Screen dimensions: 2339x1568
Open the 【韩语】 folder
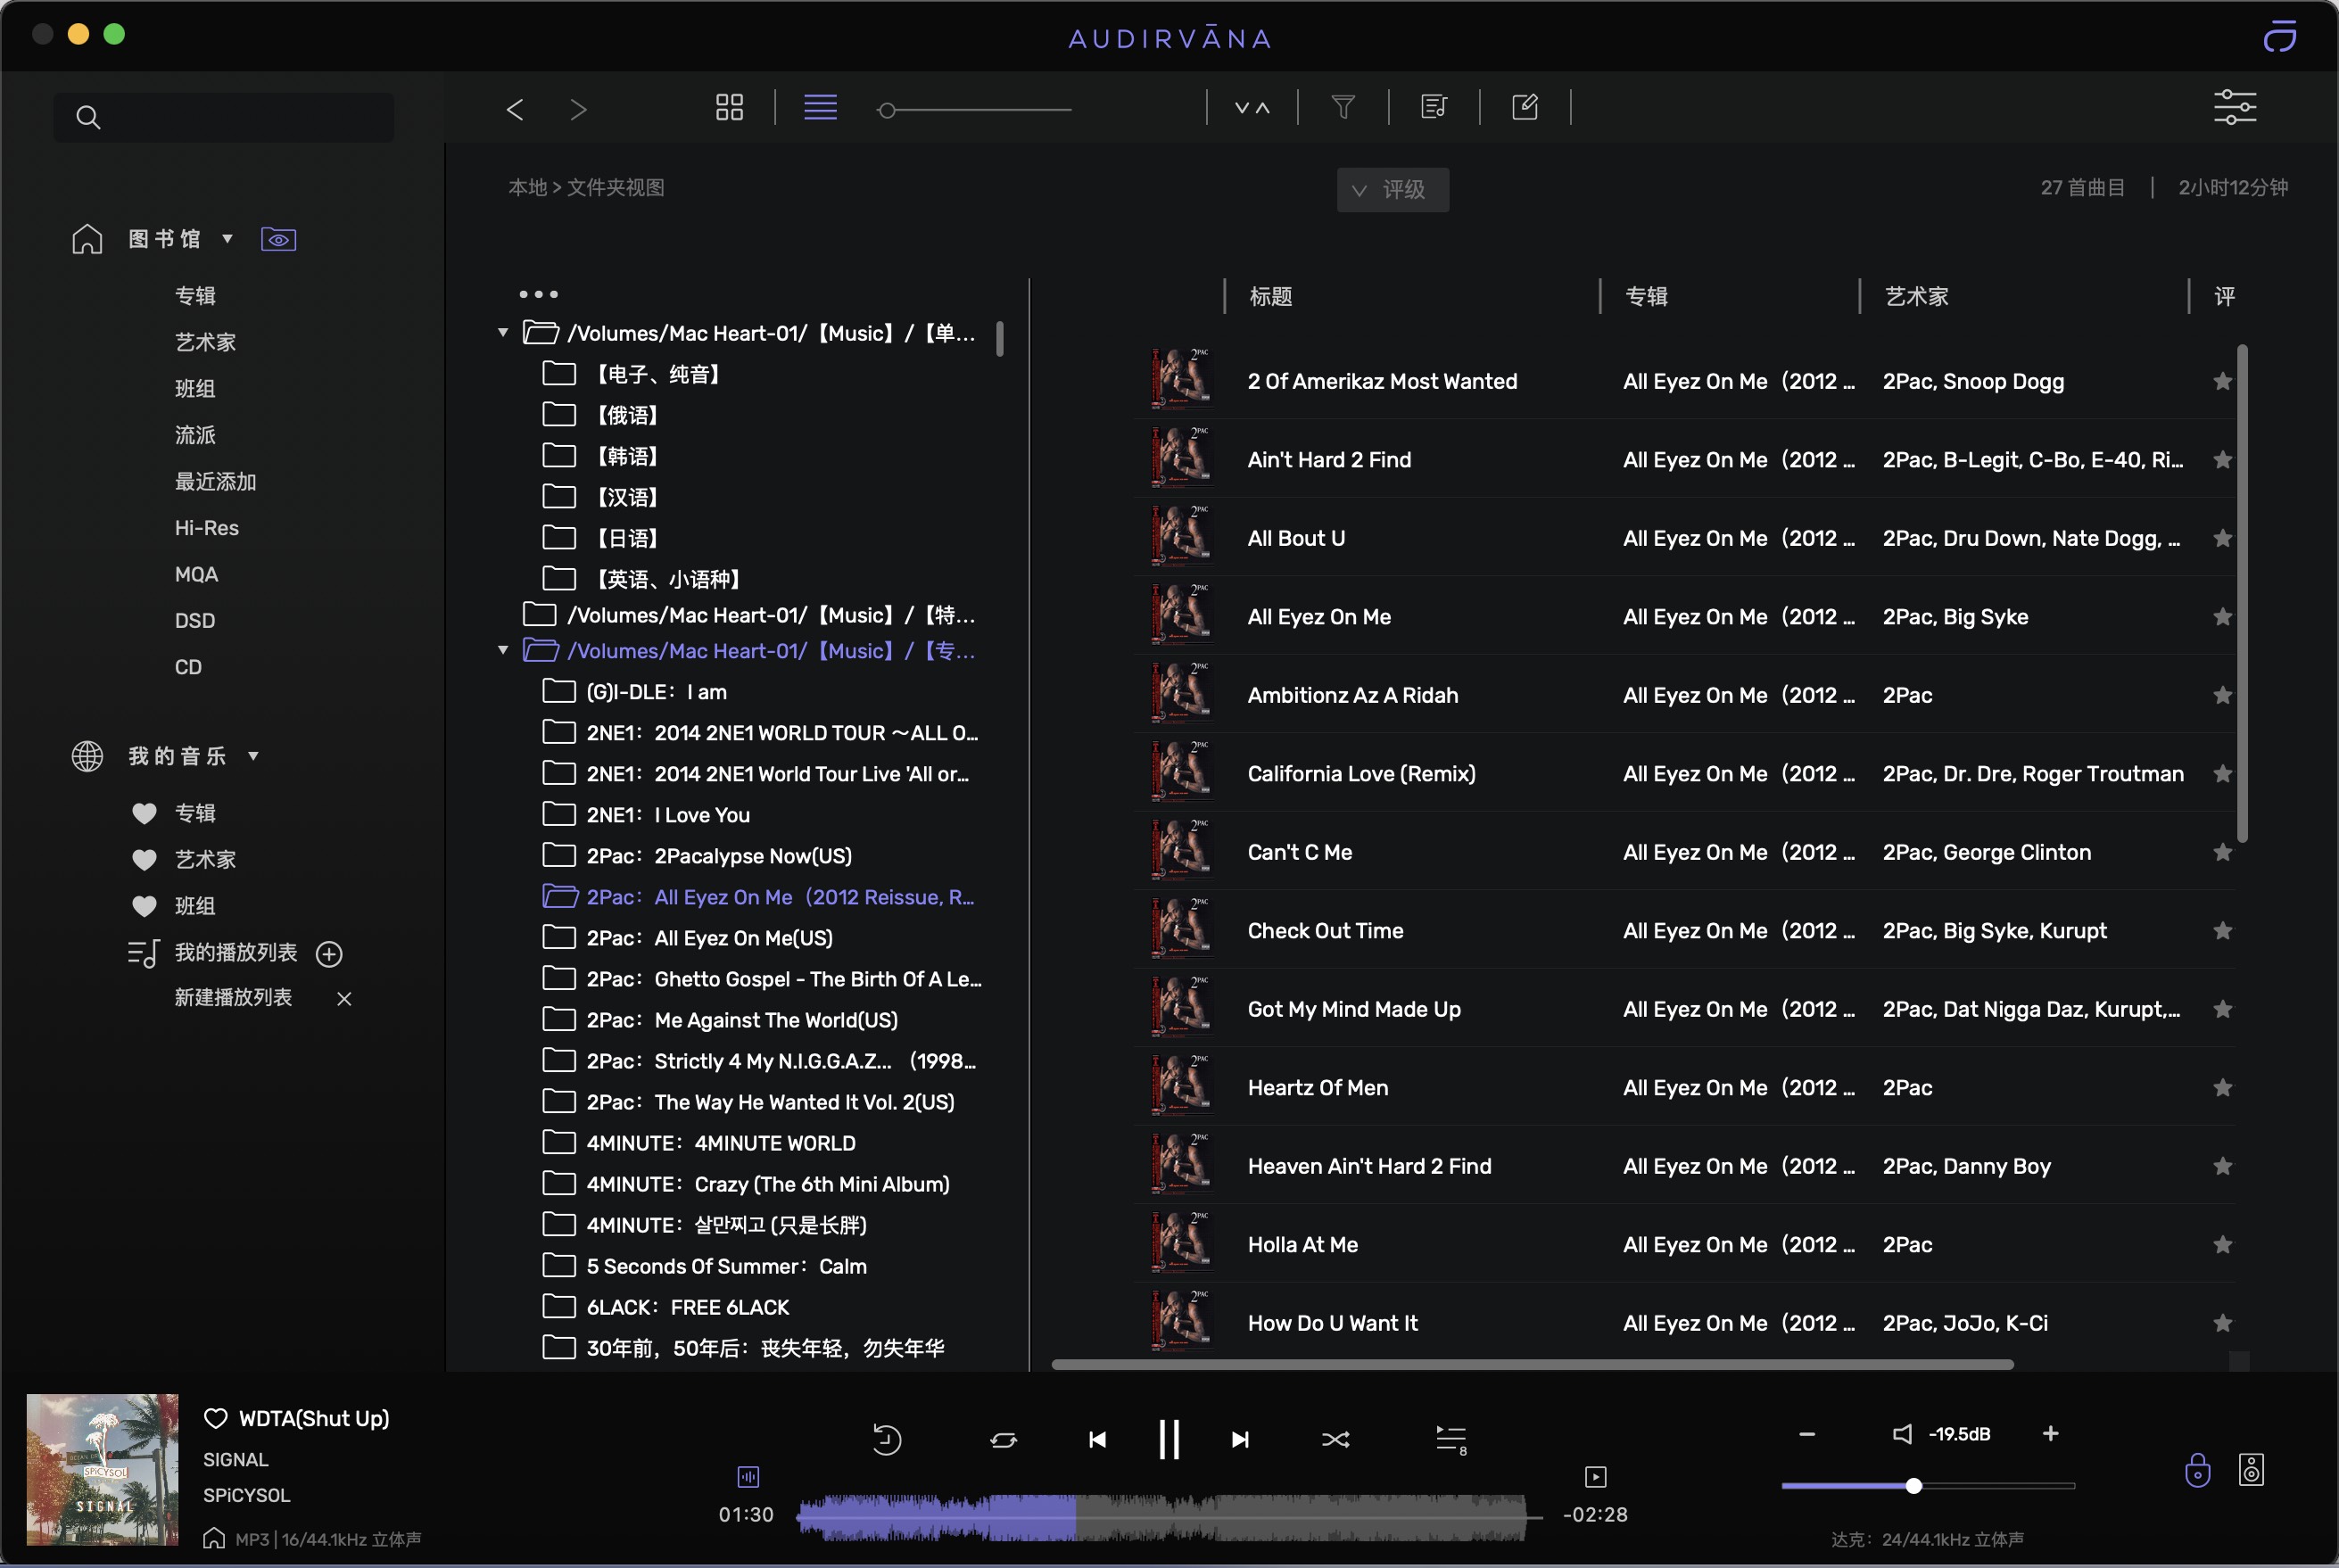(626, 456)
